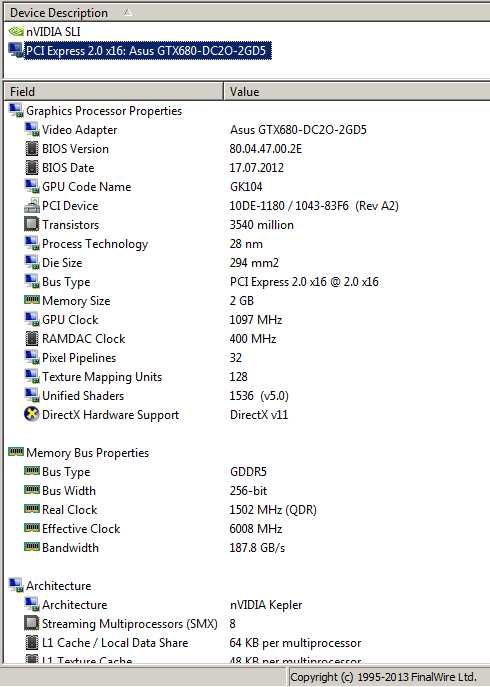Click the BIOS Version chip icon

tap(32, 149)
